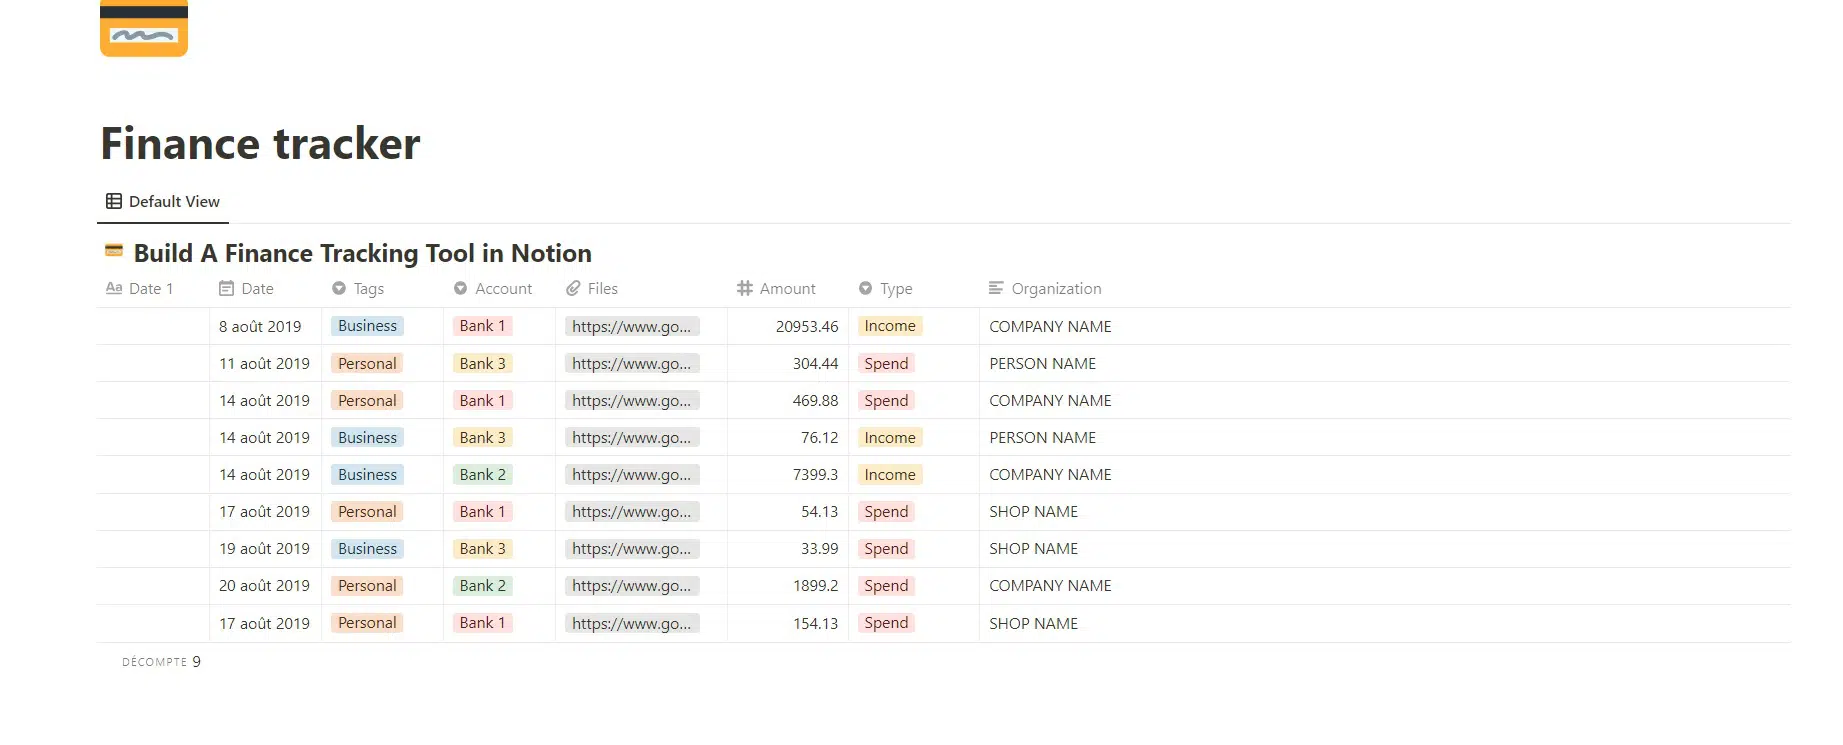Viewport: 1843px width, 745px height.
Task: Click the hash icon in Amount header
Action: pos(745,289)
